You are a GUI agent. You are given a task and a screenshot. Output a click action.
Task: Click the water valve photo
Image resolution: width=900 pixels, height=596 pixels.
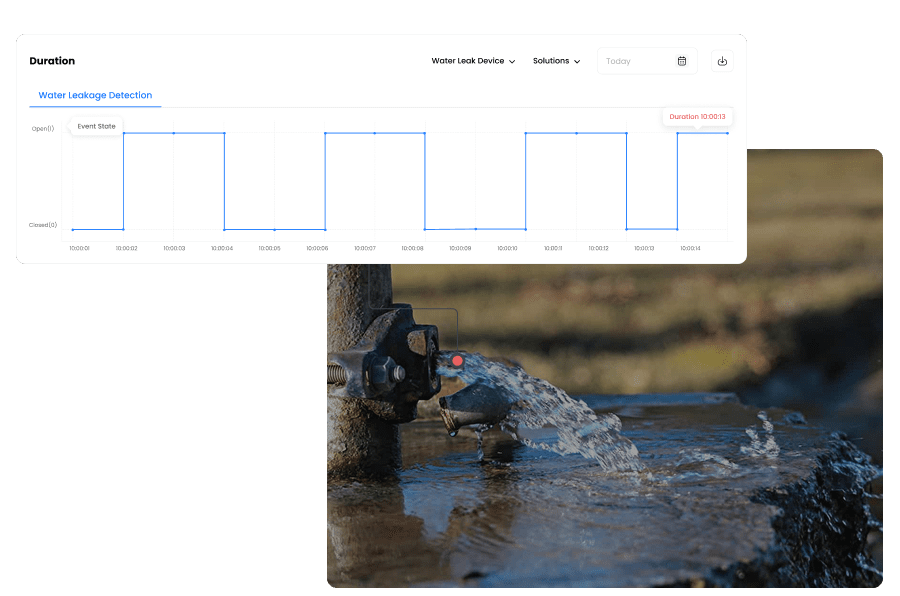[650, 450]
